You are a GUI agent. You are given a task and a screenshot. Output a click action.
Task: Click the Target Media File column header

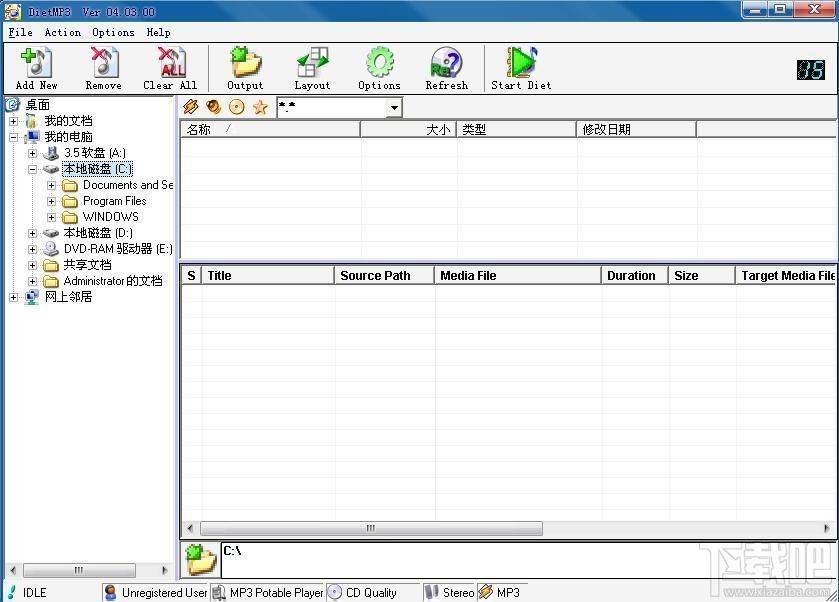click(x=786, y=276)
